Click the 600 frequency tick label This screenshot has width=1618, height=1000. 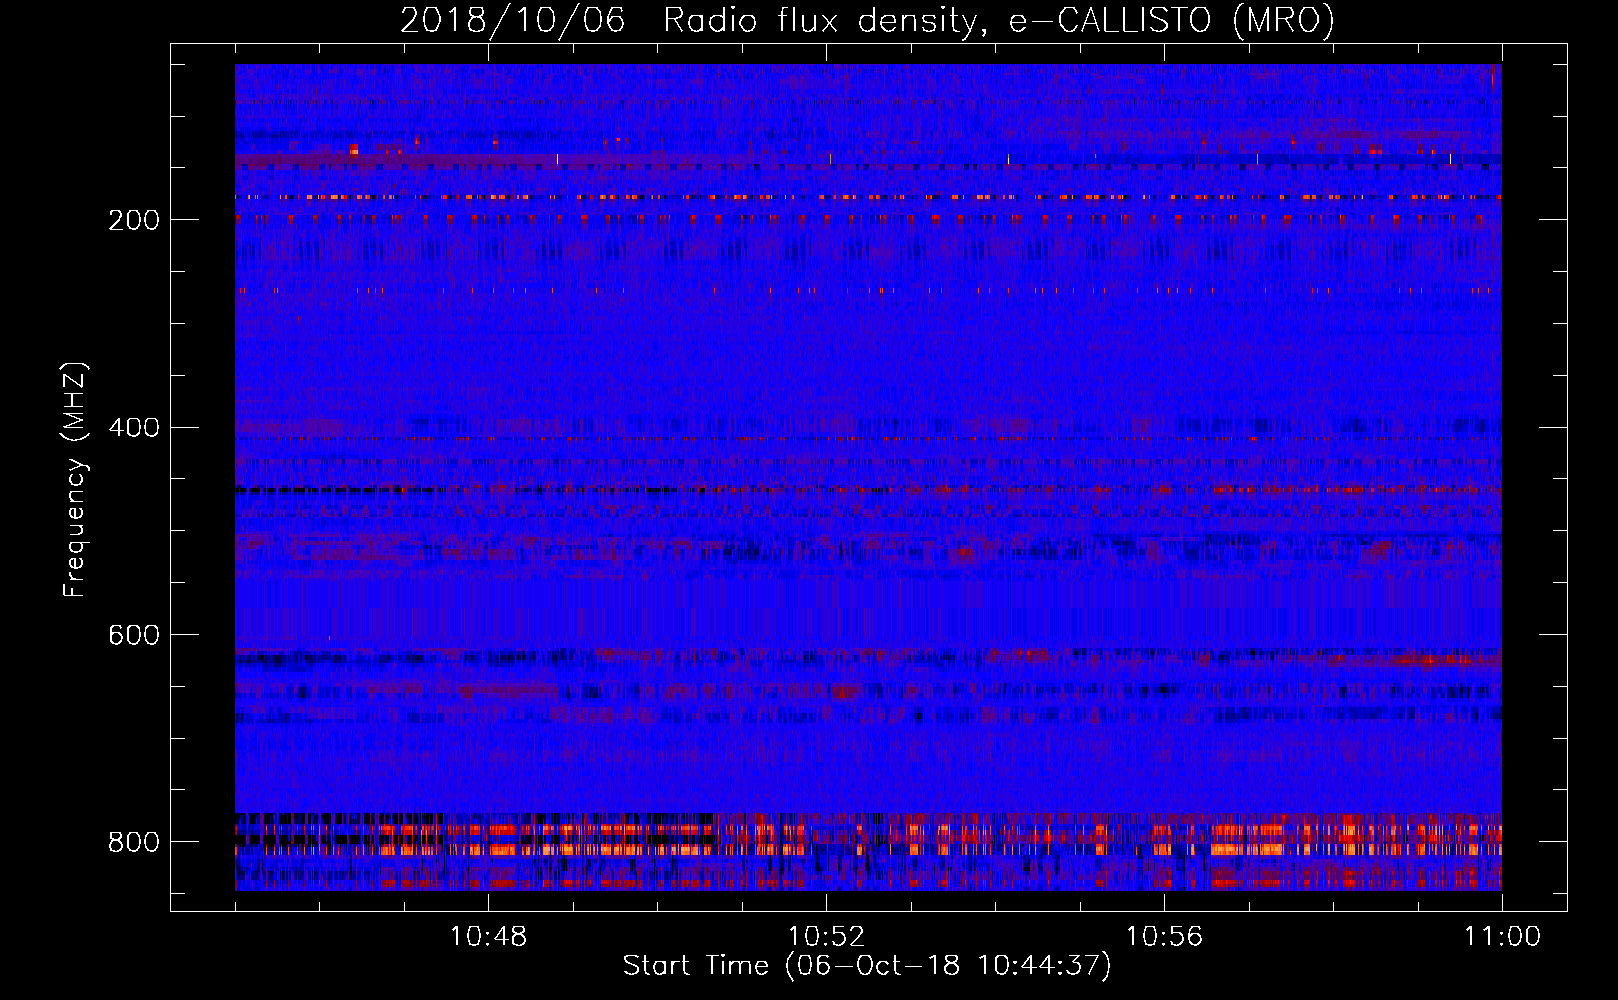click(134, 636)
